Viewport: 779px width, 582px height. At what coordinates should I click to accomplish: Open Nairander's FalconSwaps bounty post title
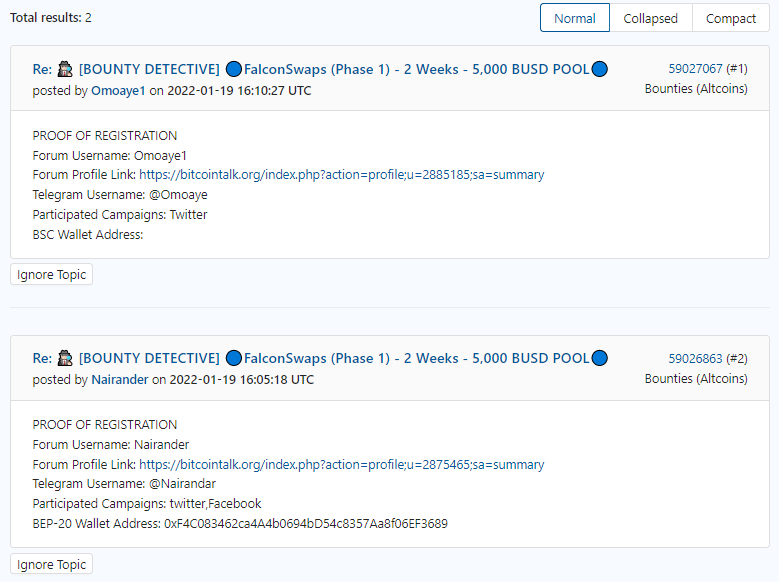click(x=320, y=358)
